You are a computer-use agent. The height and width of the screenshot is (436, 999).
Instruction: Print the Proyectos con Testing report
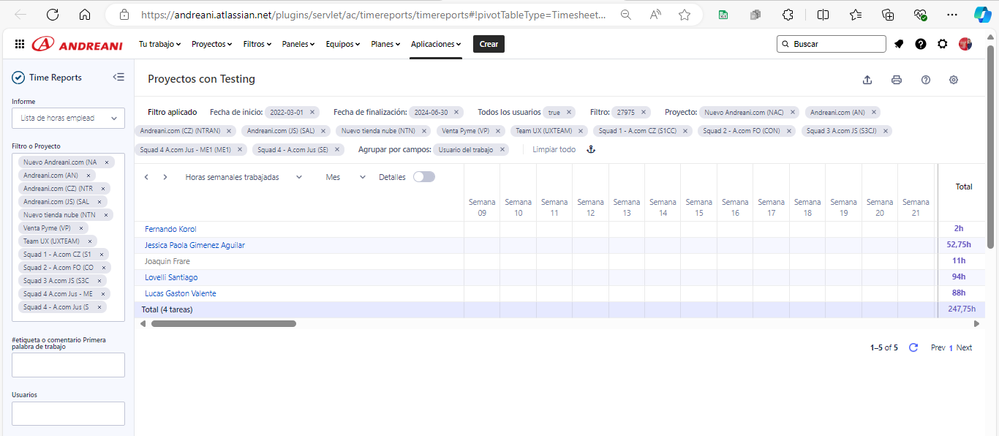(896, 80)
